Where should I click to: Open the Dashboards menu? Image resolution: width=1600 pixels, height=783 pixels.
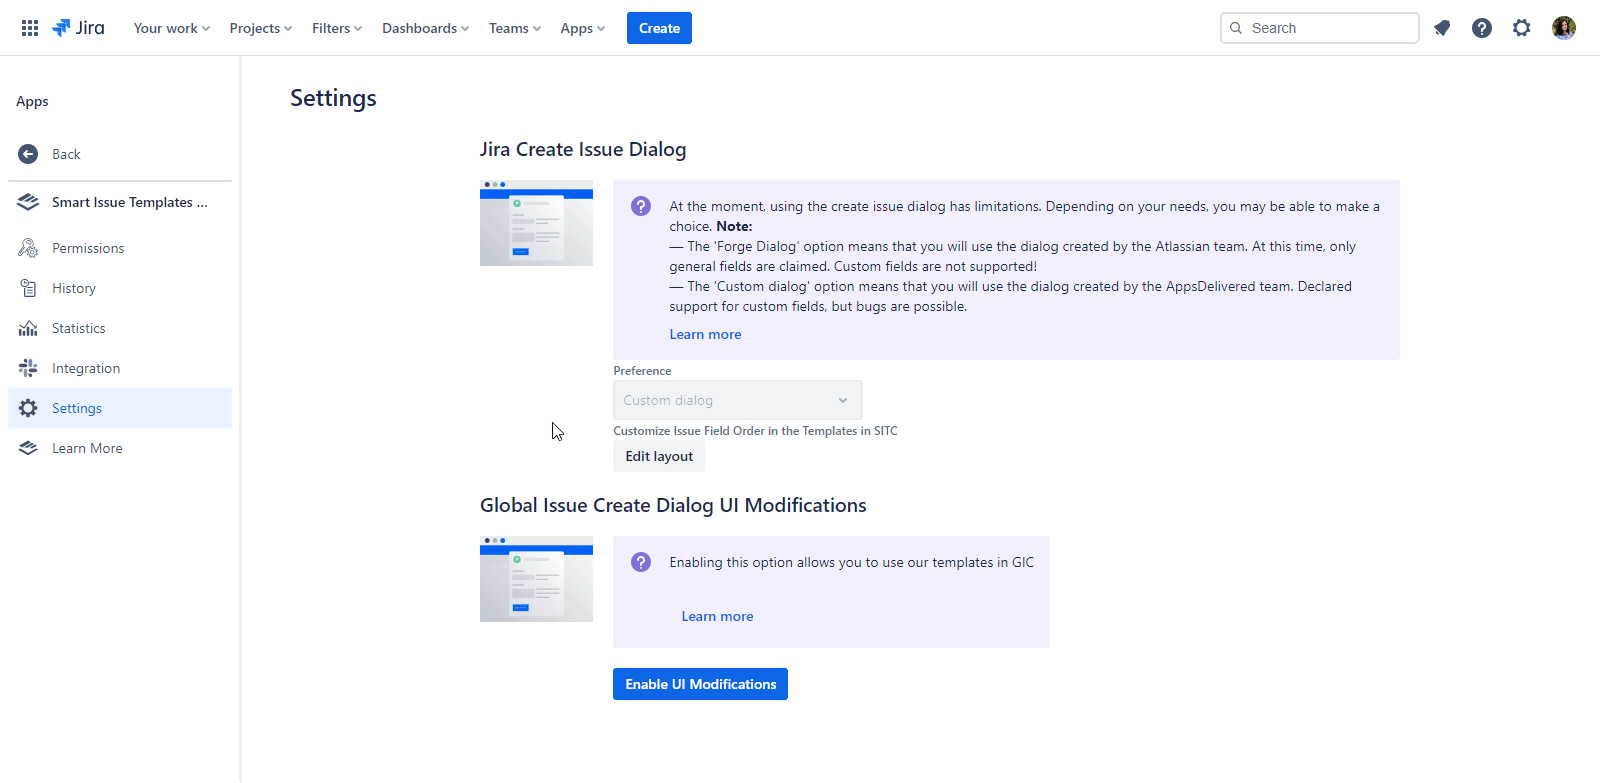425,28
